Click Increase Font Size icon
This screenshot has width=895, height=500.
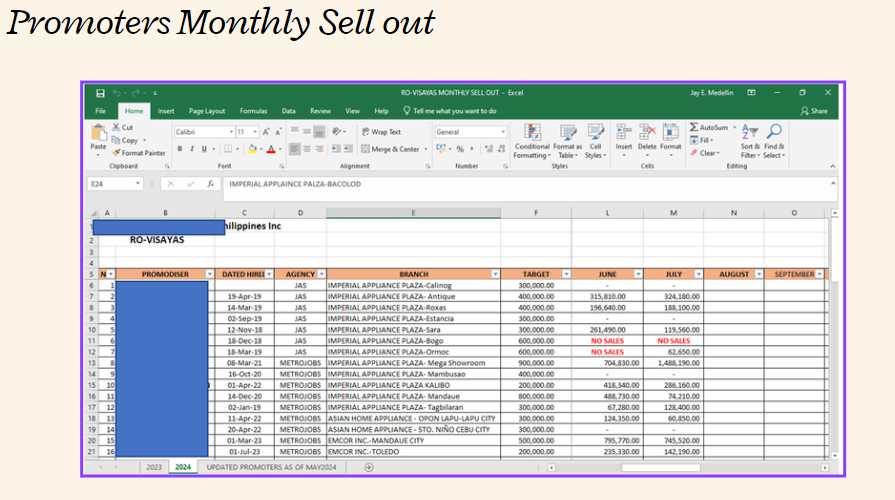[266, 132]
